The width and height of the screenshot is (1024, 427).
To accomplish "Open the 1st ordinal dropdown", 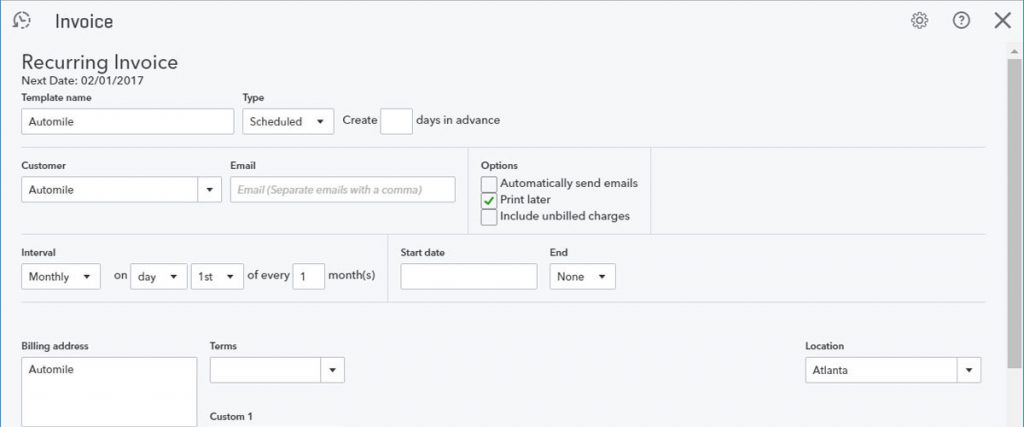I will pyautogui.click(x=217, y=277).
